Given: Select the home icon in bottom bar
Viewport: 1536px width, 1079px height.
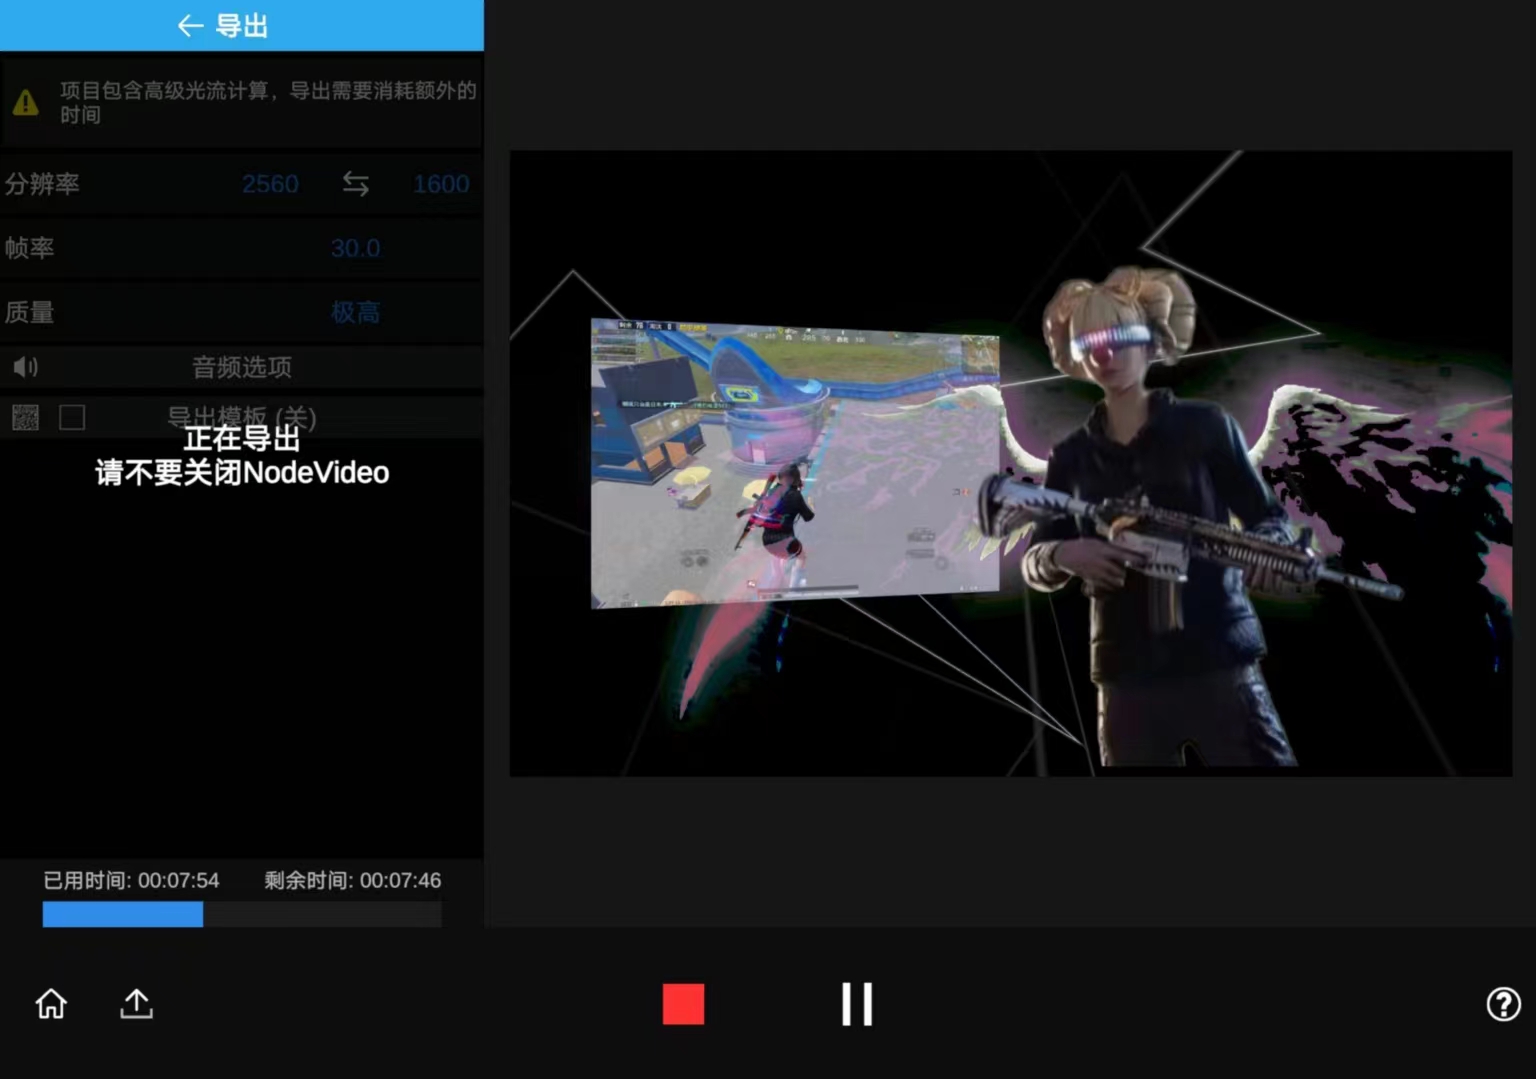Looking at the screenshot, I should (x=50, y=1004).
